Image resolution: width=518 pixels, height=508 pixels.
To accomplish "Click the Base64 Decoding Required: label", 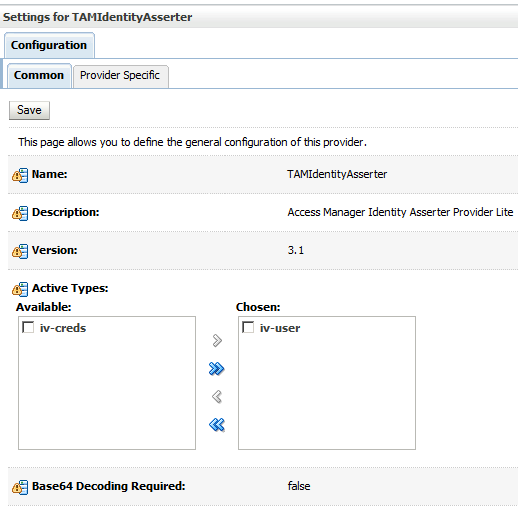I will [109, 486].
